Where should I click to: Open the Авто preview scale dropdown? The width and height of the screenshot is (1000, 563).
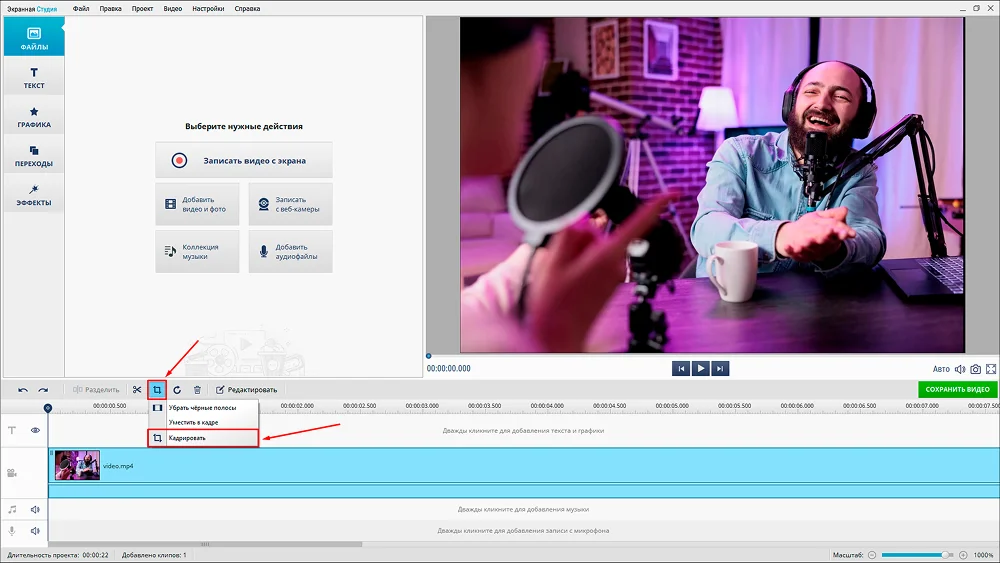coord(941,369)
